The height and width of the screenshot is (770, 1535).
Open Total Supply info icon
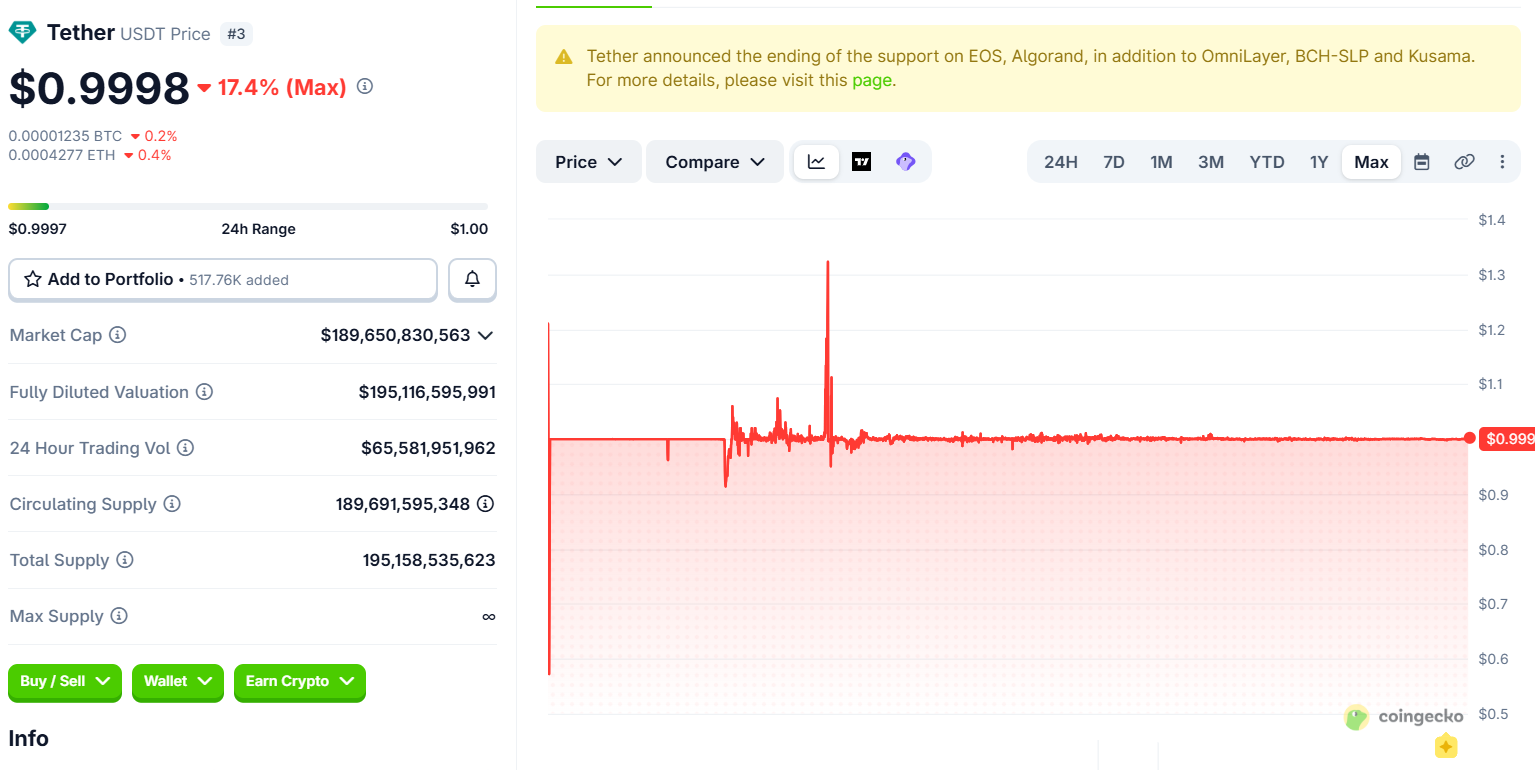125,560
